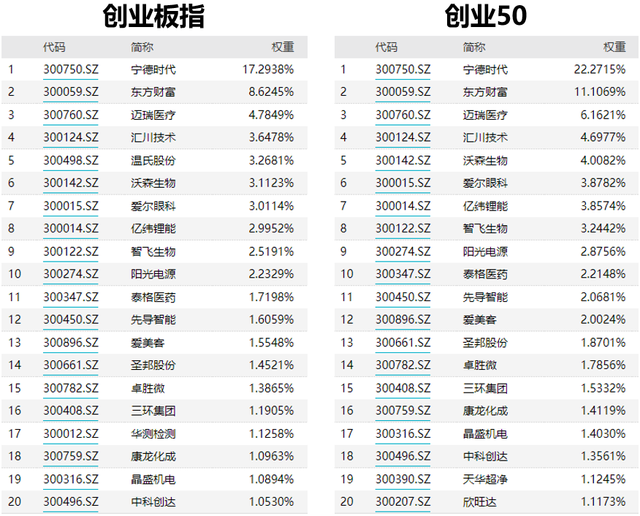Click 智飞生物 in 创业板指 table
640x516 pixels.
tap(153, 251)
